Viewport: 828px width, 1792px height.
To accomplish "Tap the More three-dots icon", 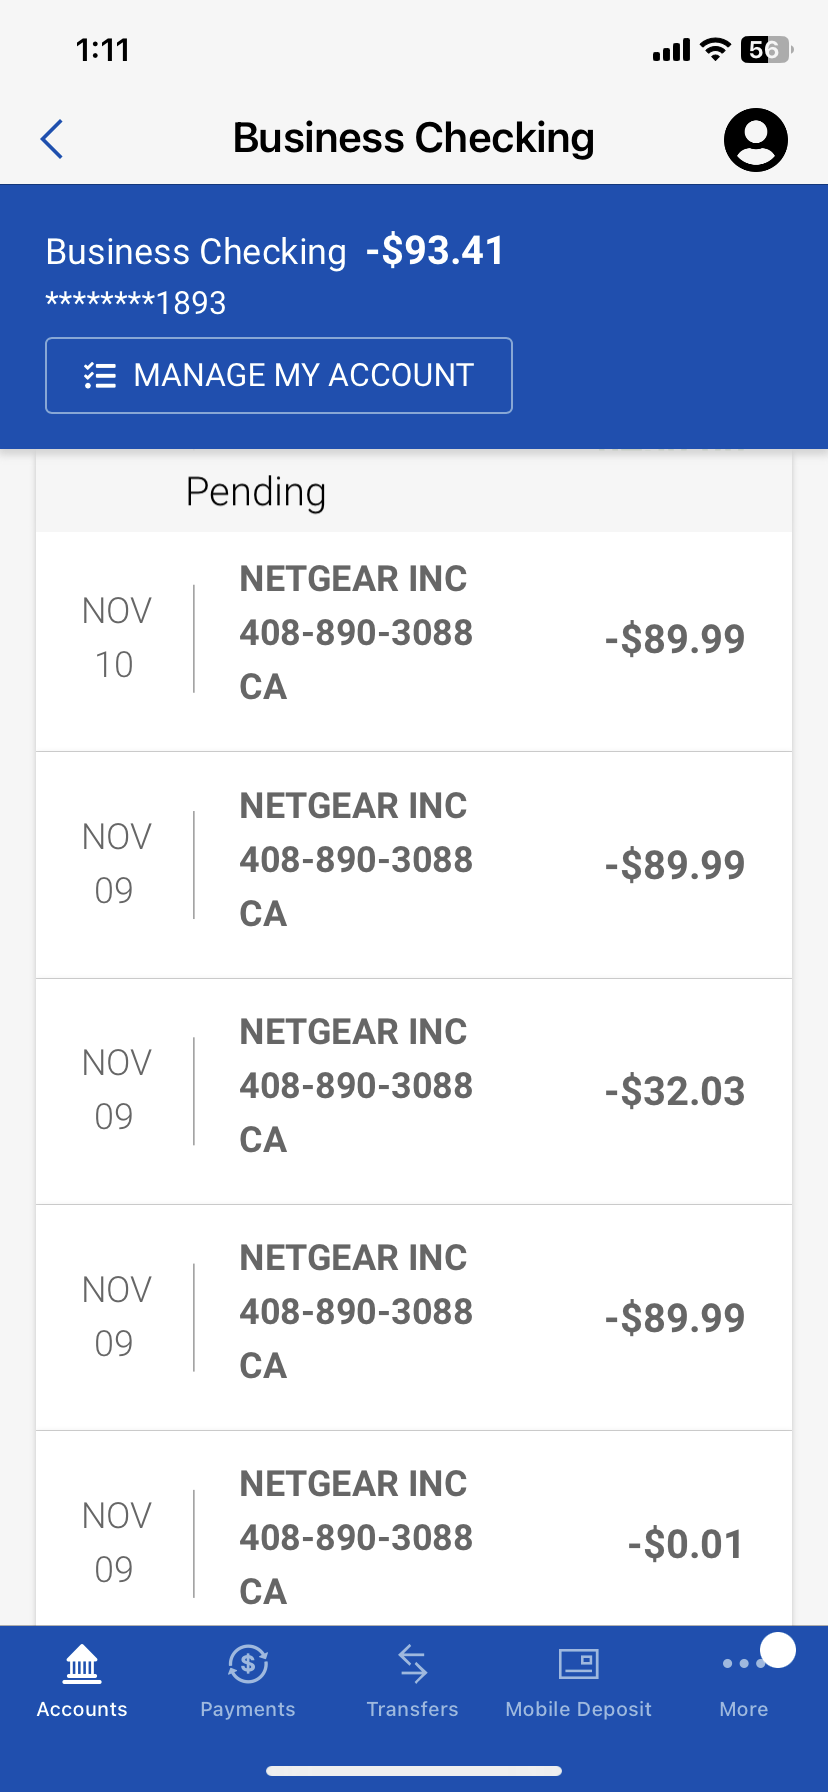I will 738,1664.
